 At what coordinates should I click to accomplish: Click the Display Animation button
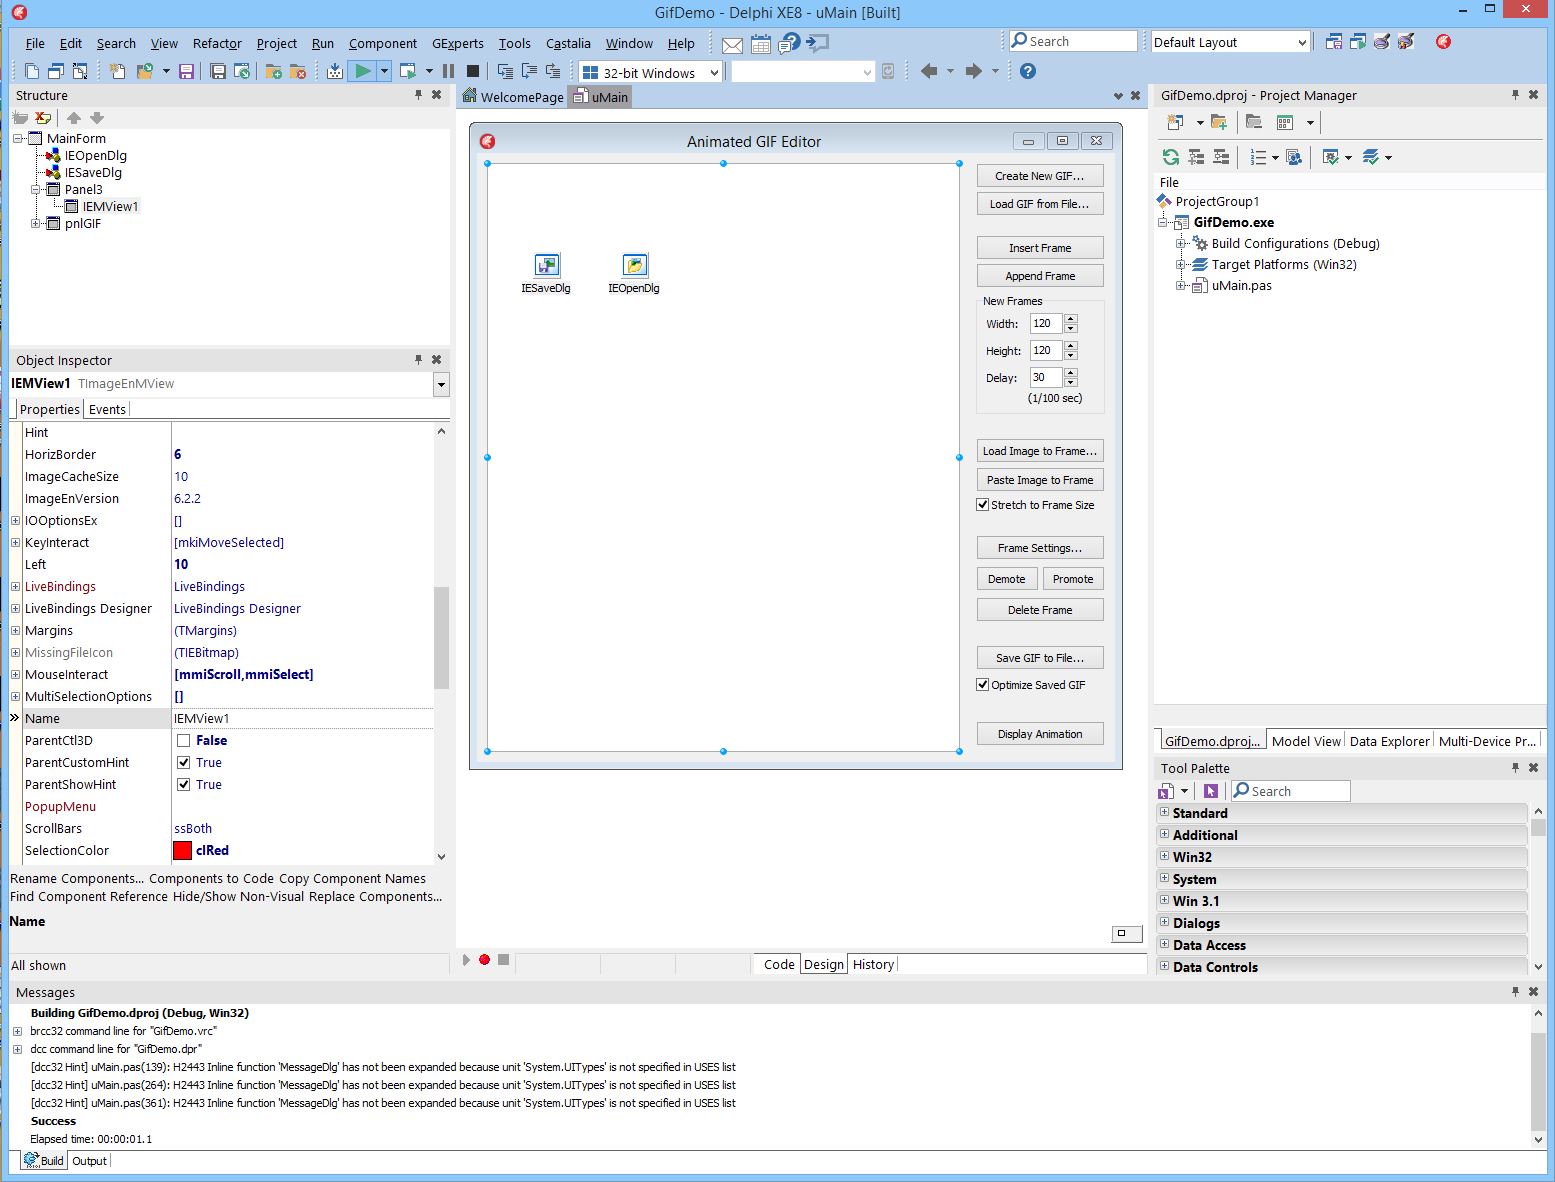click(1040, 734)
